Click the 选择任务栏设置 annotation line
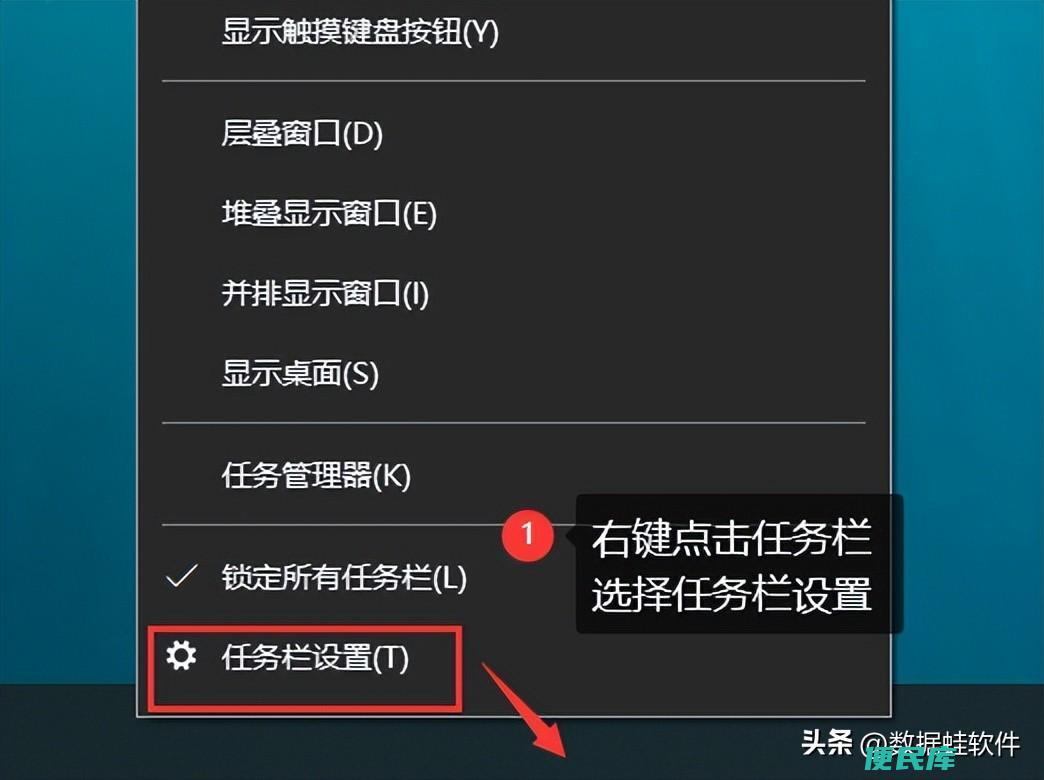Image resolution: width=1044 pixels, height=780 pixels. [x=731, y=593]
